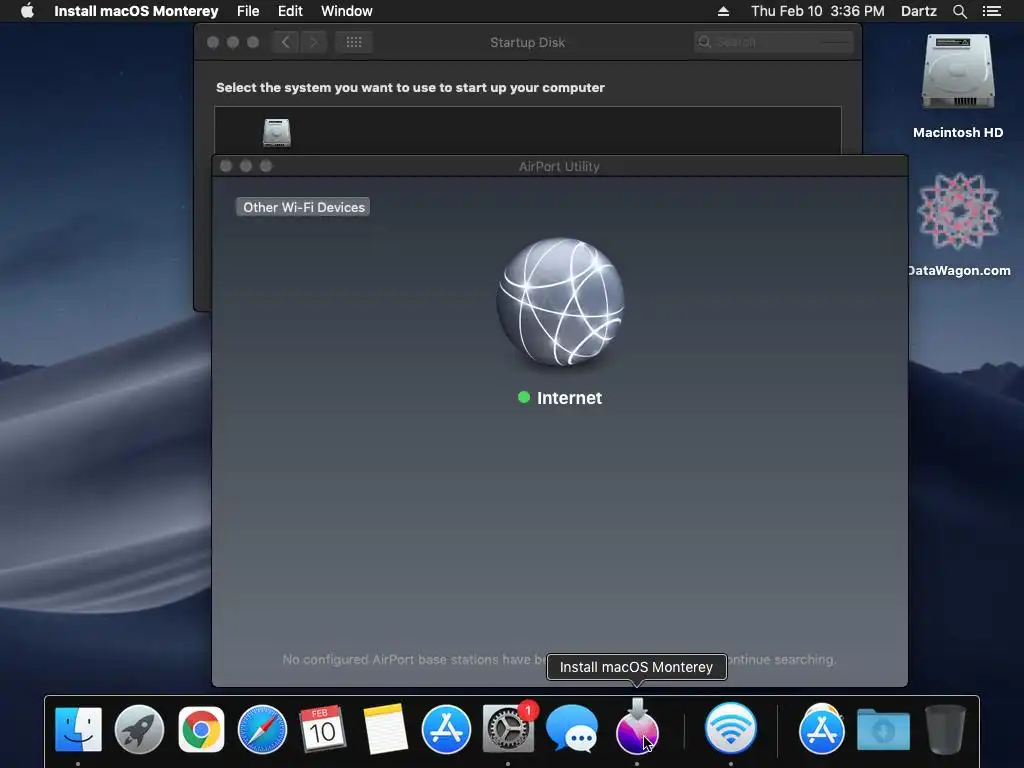
Task: Go back in Startup Disk window
Action: pyautogui.click(x=285, y=42)
